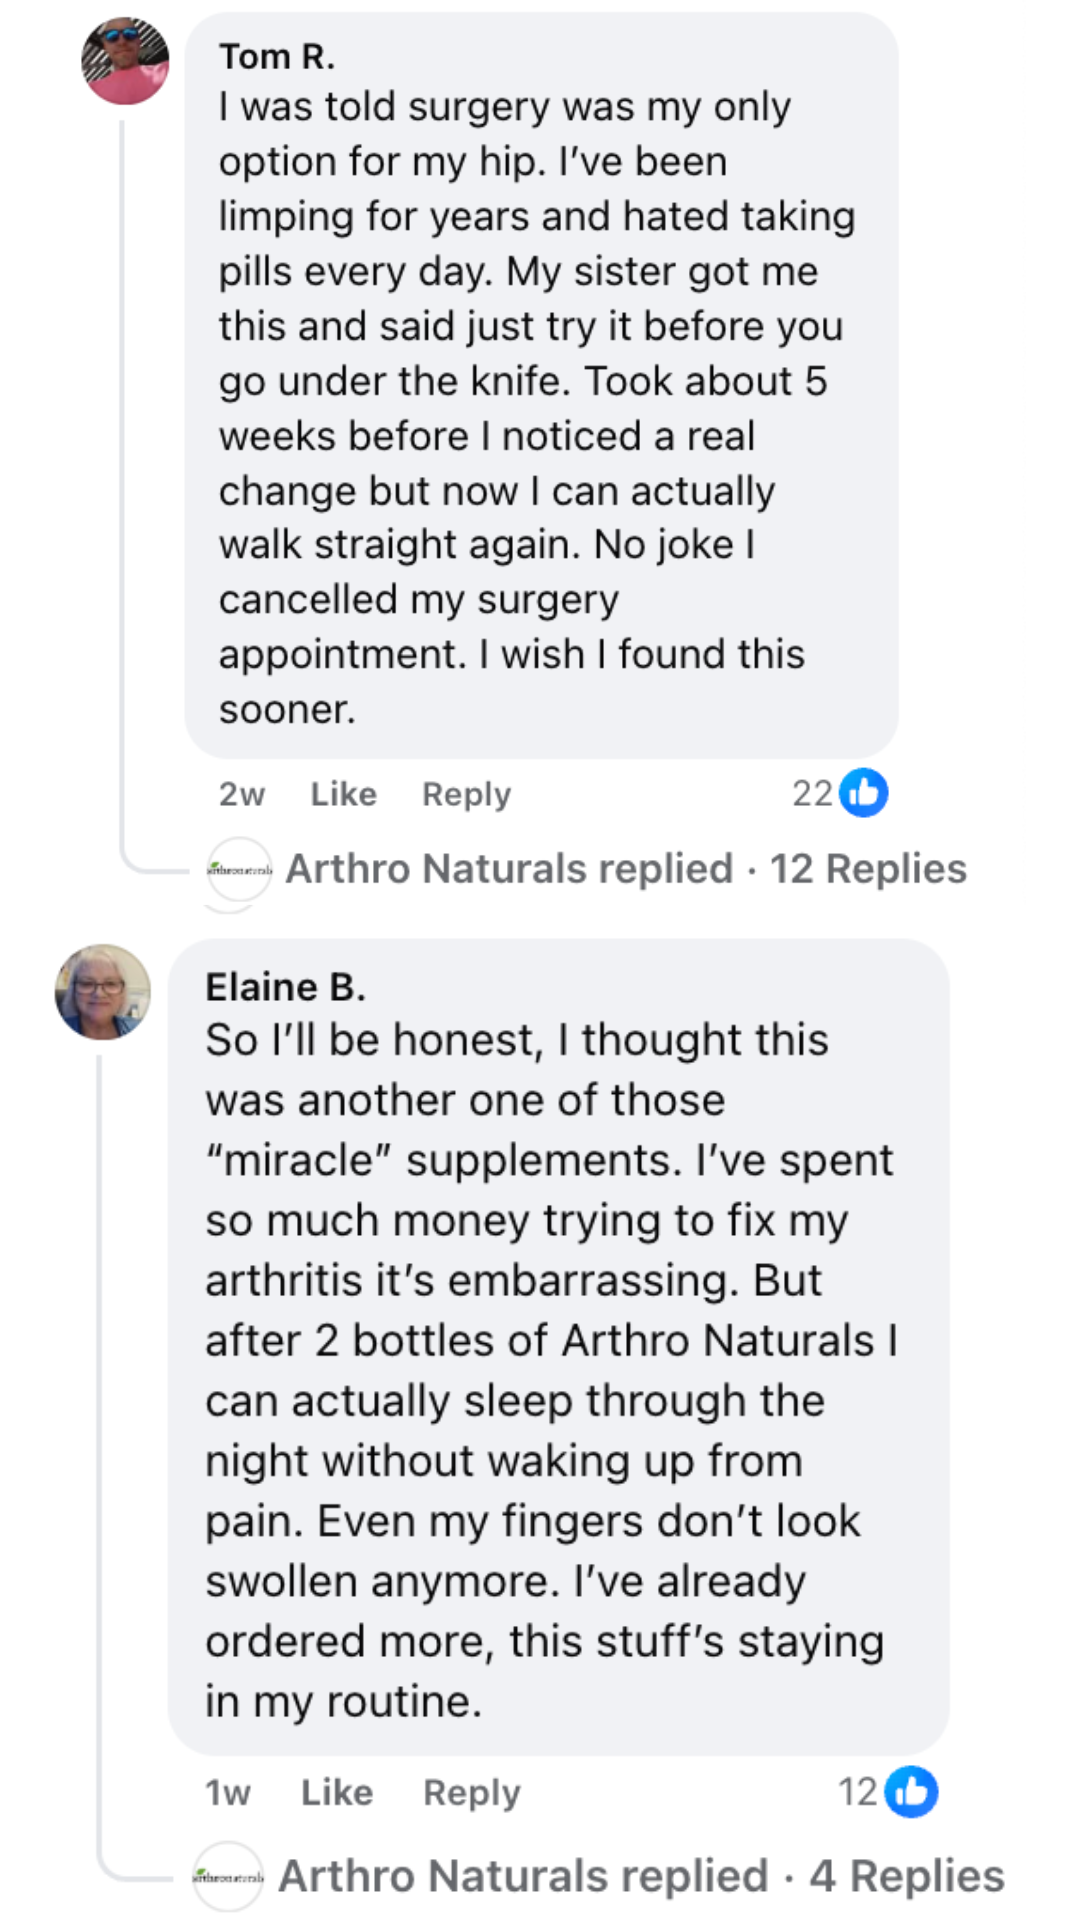Like Elaine B.'s comment
Viewport: 1080px width, 1920px height.
(x=337, y=1792)
